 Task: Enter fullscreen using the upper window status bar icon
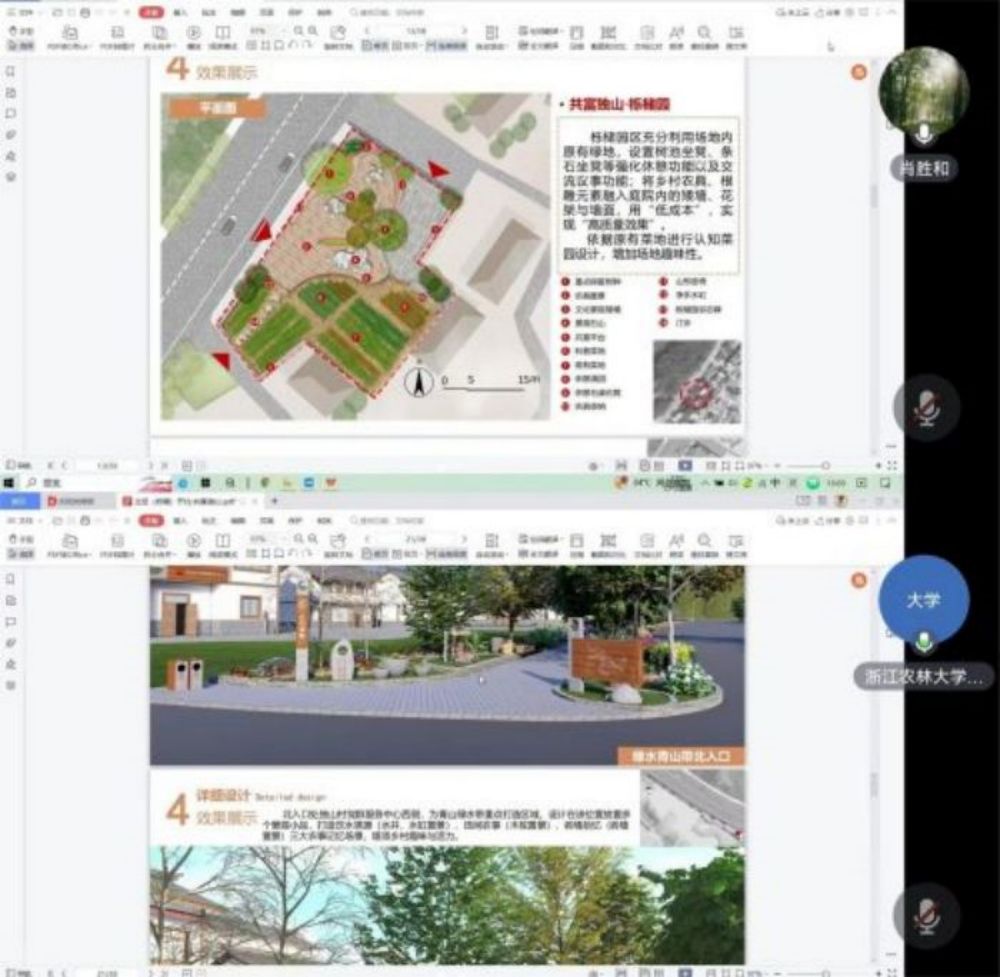click(891, 465)
